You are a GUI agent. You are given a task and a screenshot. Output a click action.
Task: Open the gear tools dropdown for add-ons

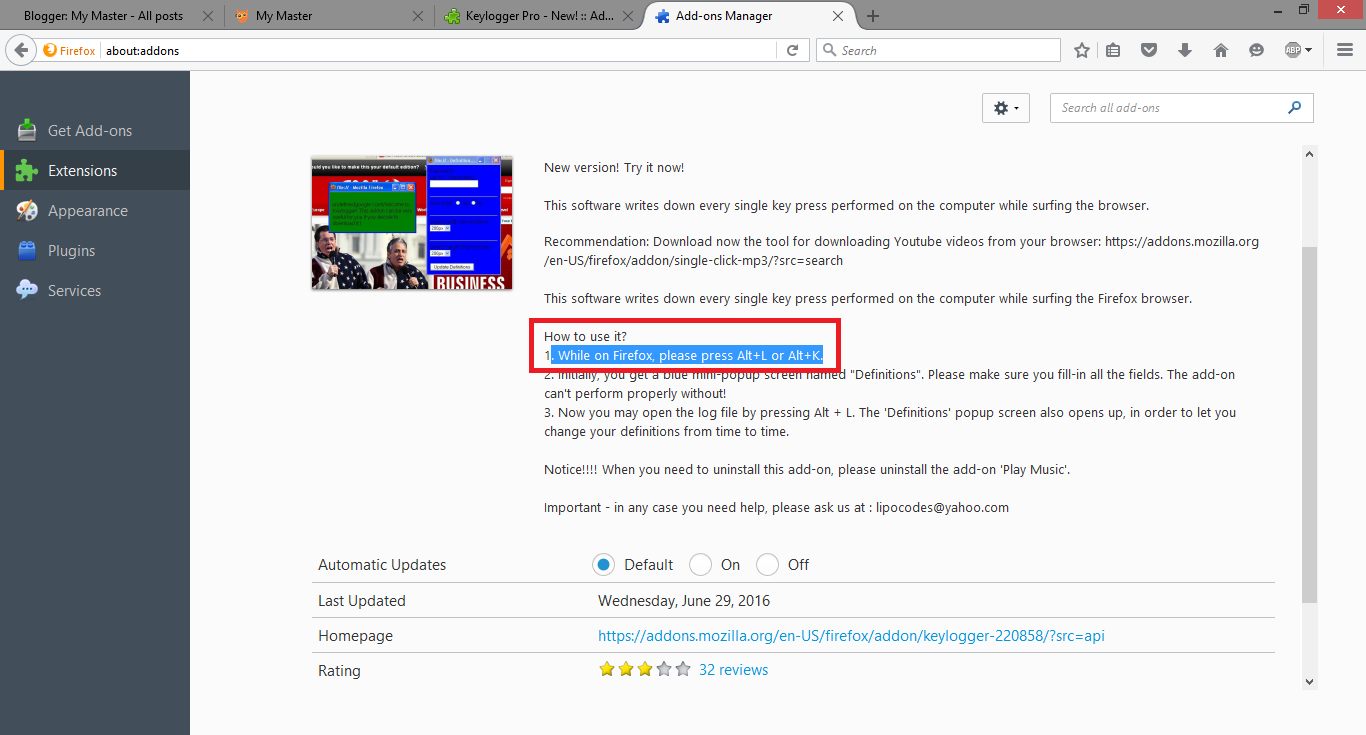[x=1006, y=108]
